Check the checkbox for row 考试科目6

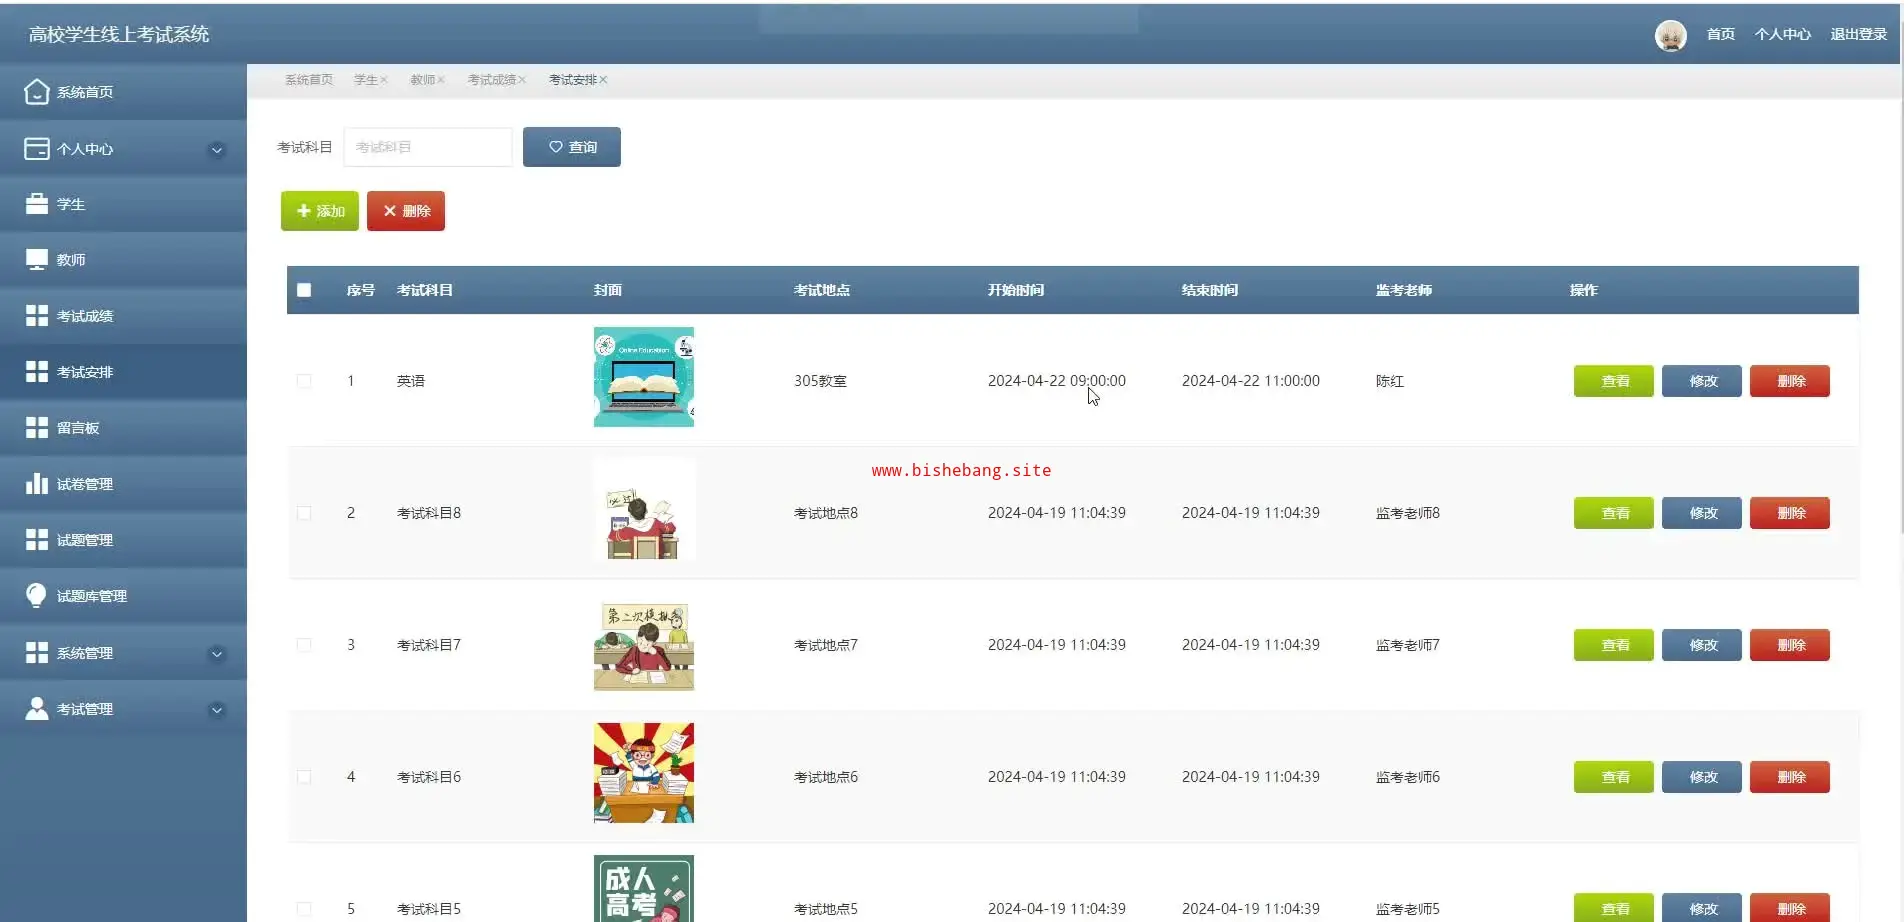304,777
